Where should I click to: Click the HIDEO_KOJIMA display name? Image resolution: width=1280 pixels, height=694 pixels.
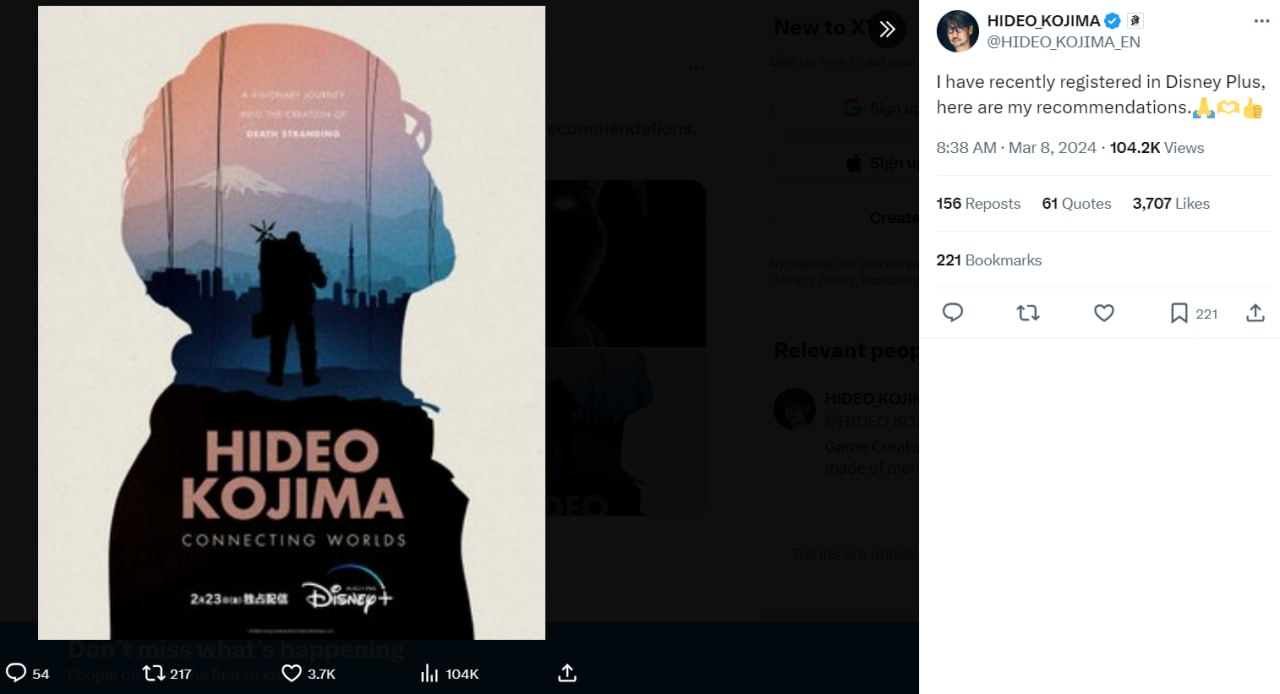[1043, 21]
